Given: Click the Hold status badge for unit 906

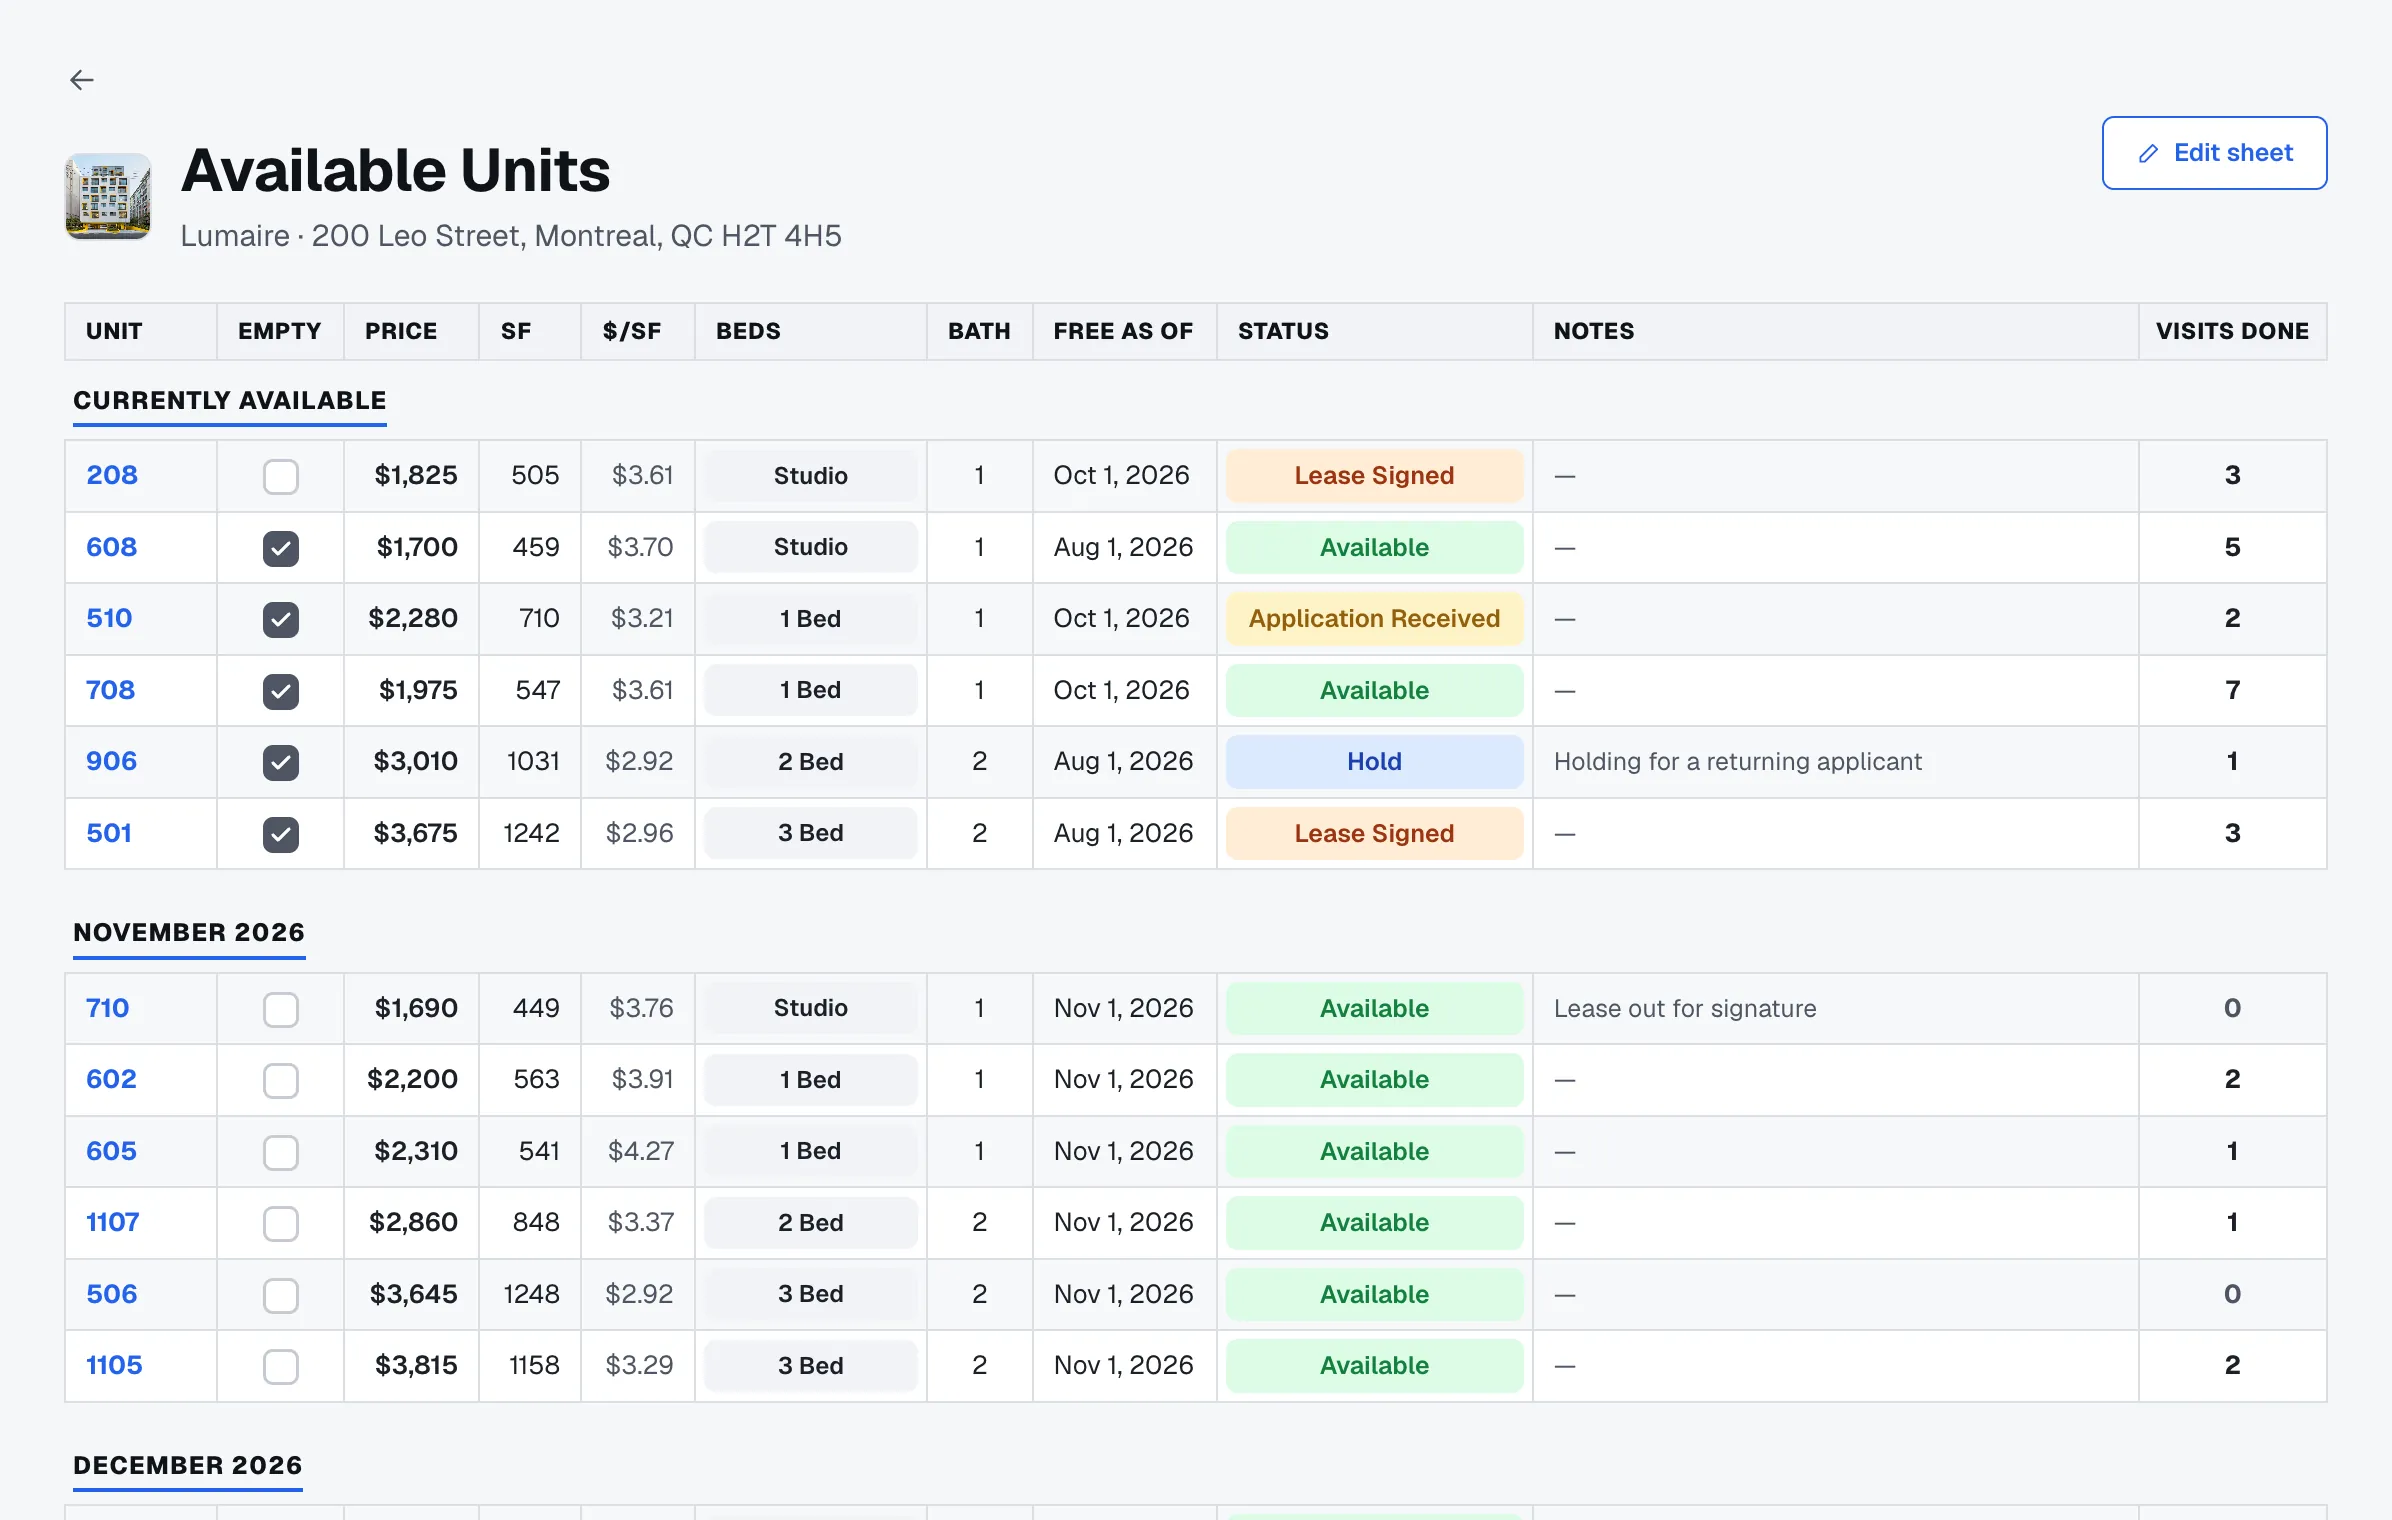Looking at the screenshot, I should [x=1374, y=762].
